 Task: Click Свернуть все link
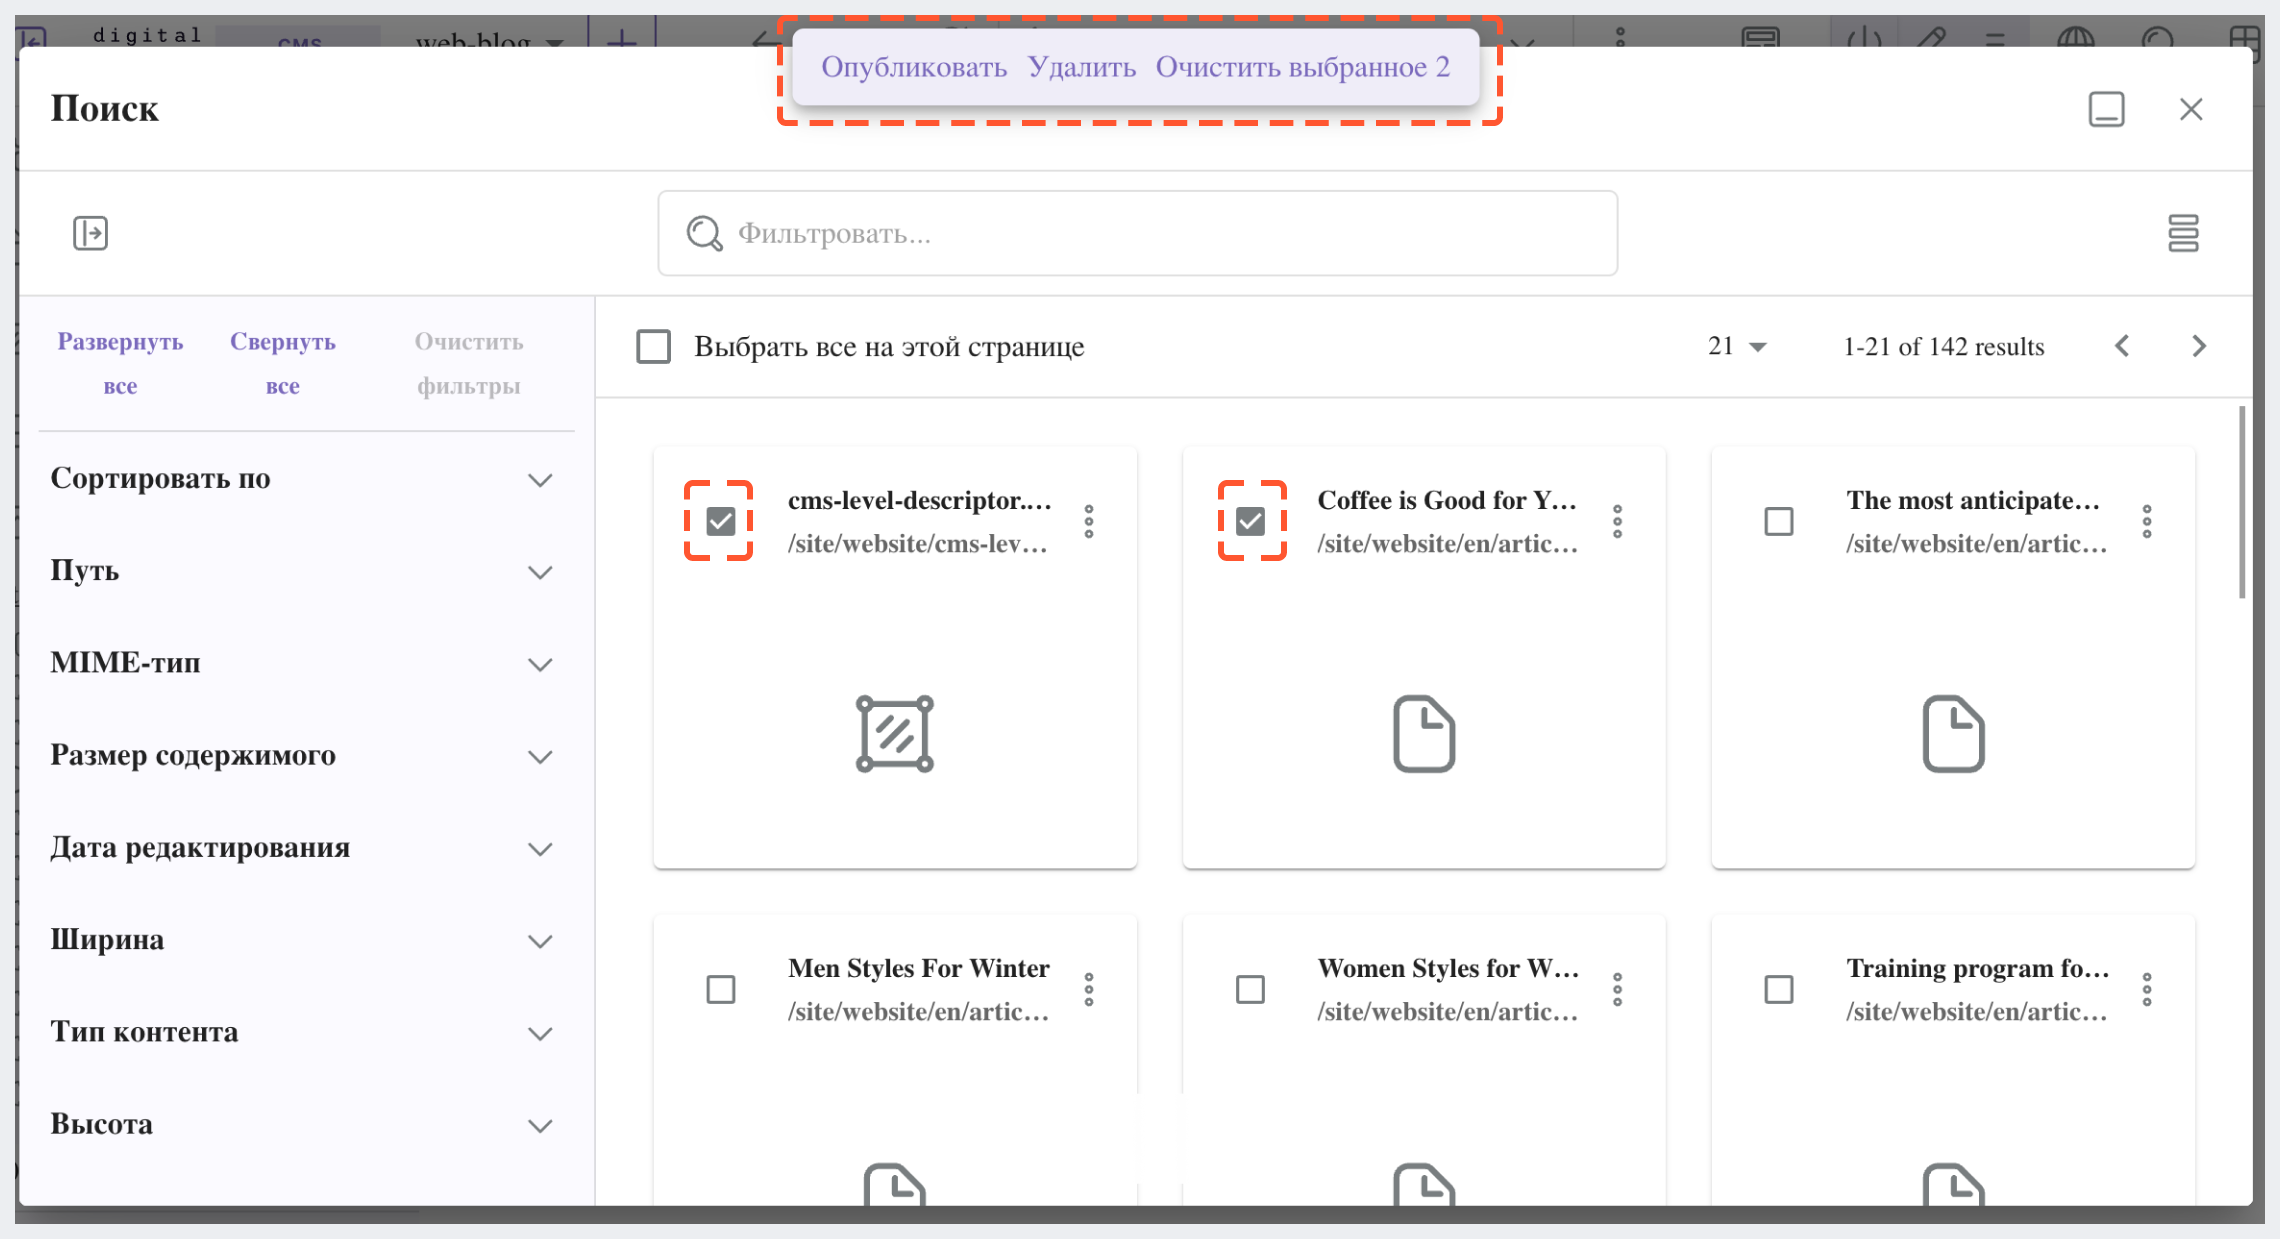[x=282, y=363]
